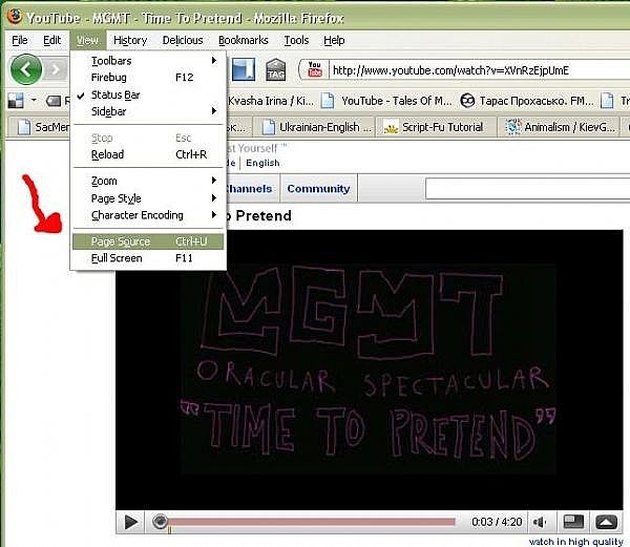The width and height of the screenshot is (630, 547).
Task: Mute the video with speaker icon
Action: [540, 522]
